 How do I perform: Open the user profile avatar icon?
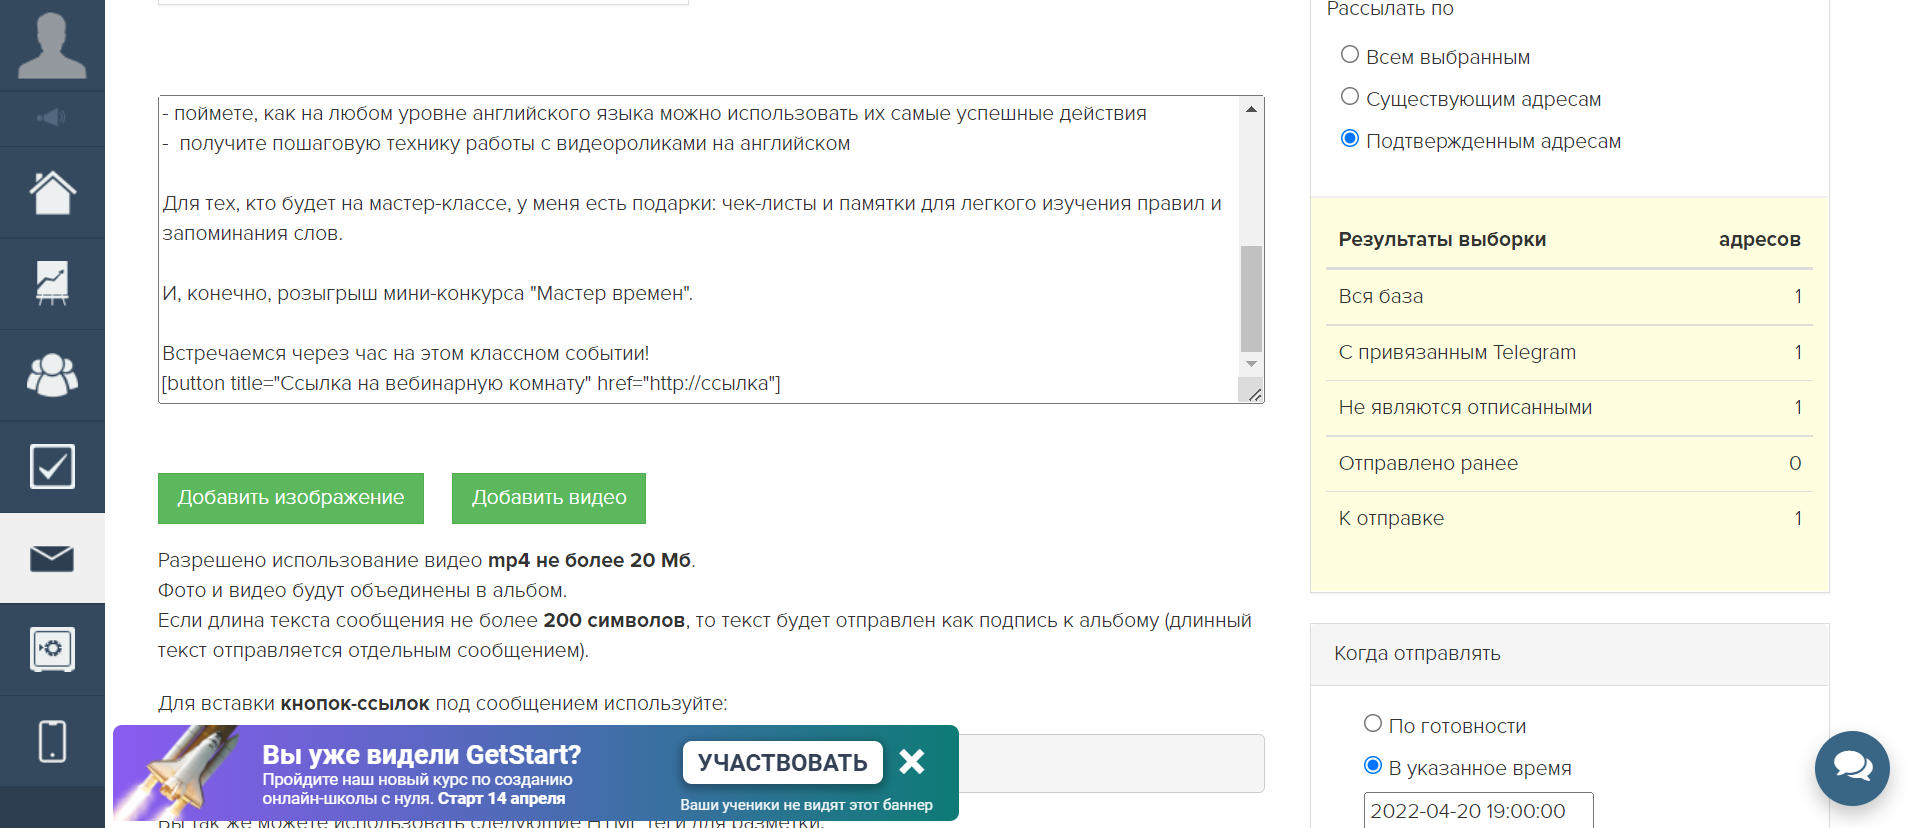tap(52, 46)
